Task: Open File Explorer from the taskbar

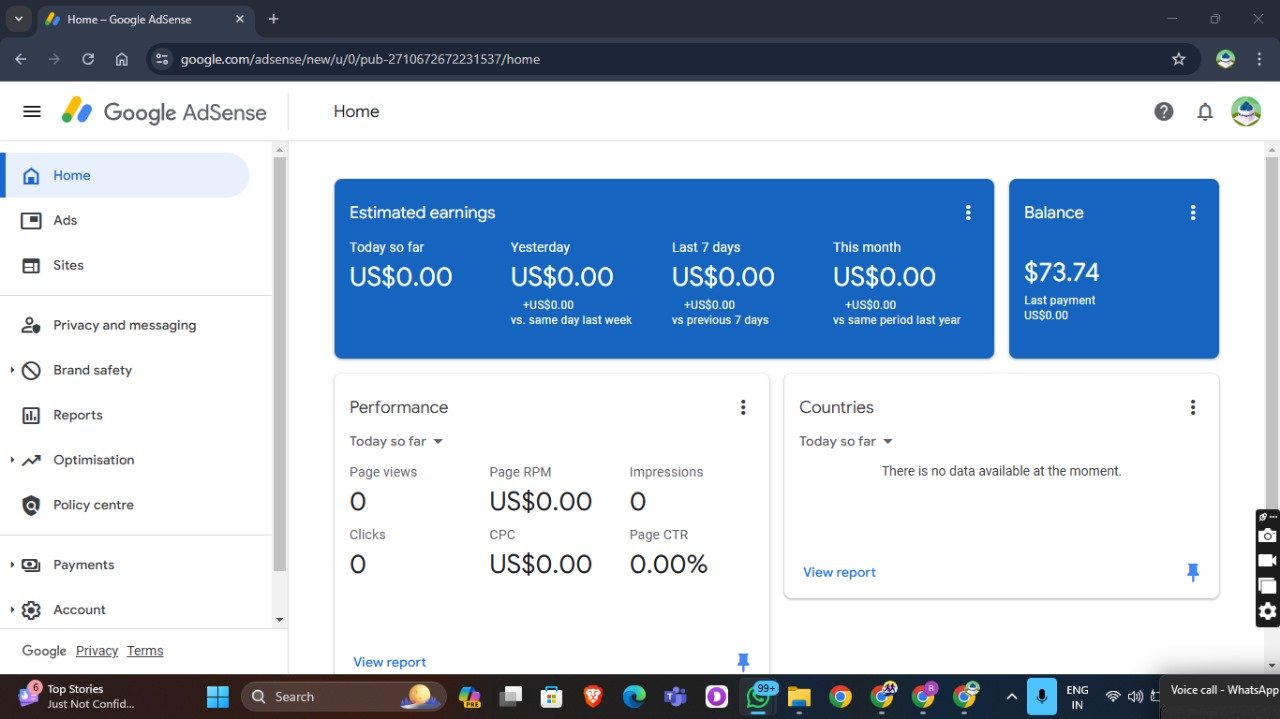Action: point(798,696)
